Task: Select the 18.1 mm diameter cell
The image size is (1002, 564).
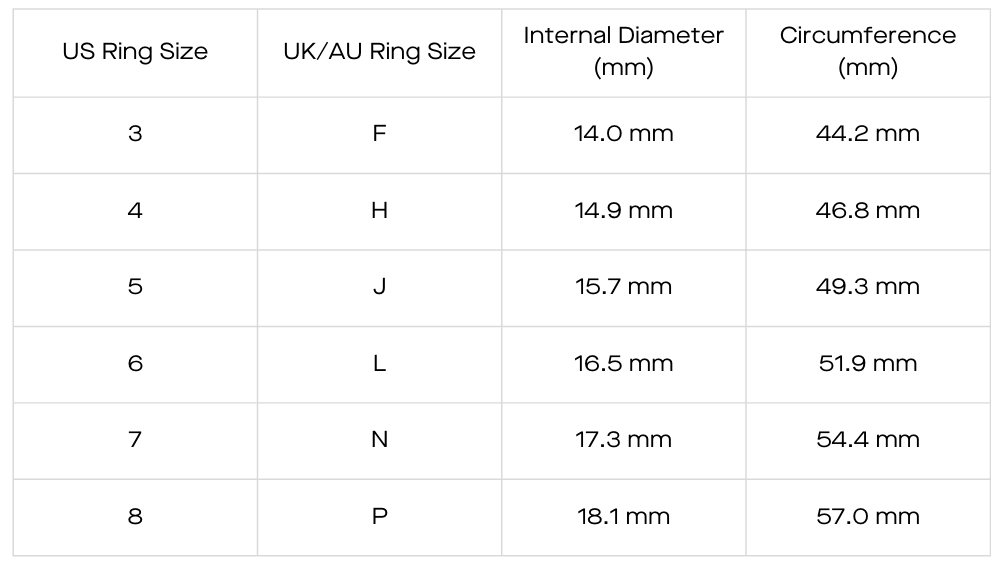Action: [623, 517]
